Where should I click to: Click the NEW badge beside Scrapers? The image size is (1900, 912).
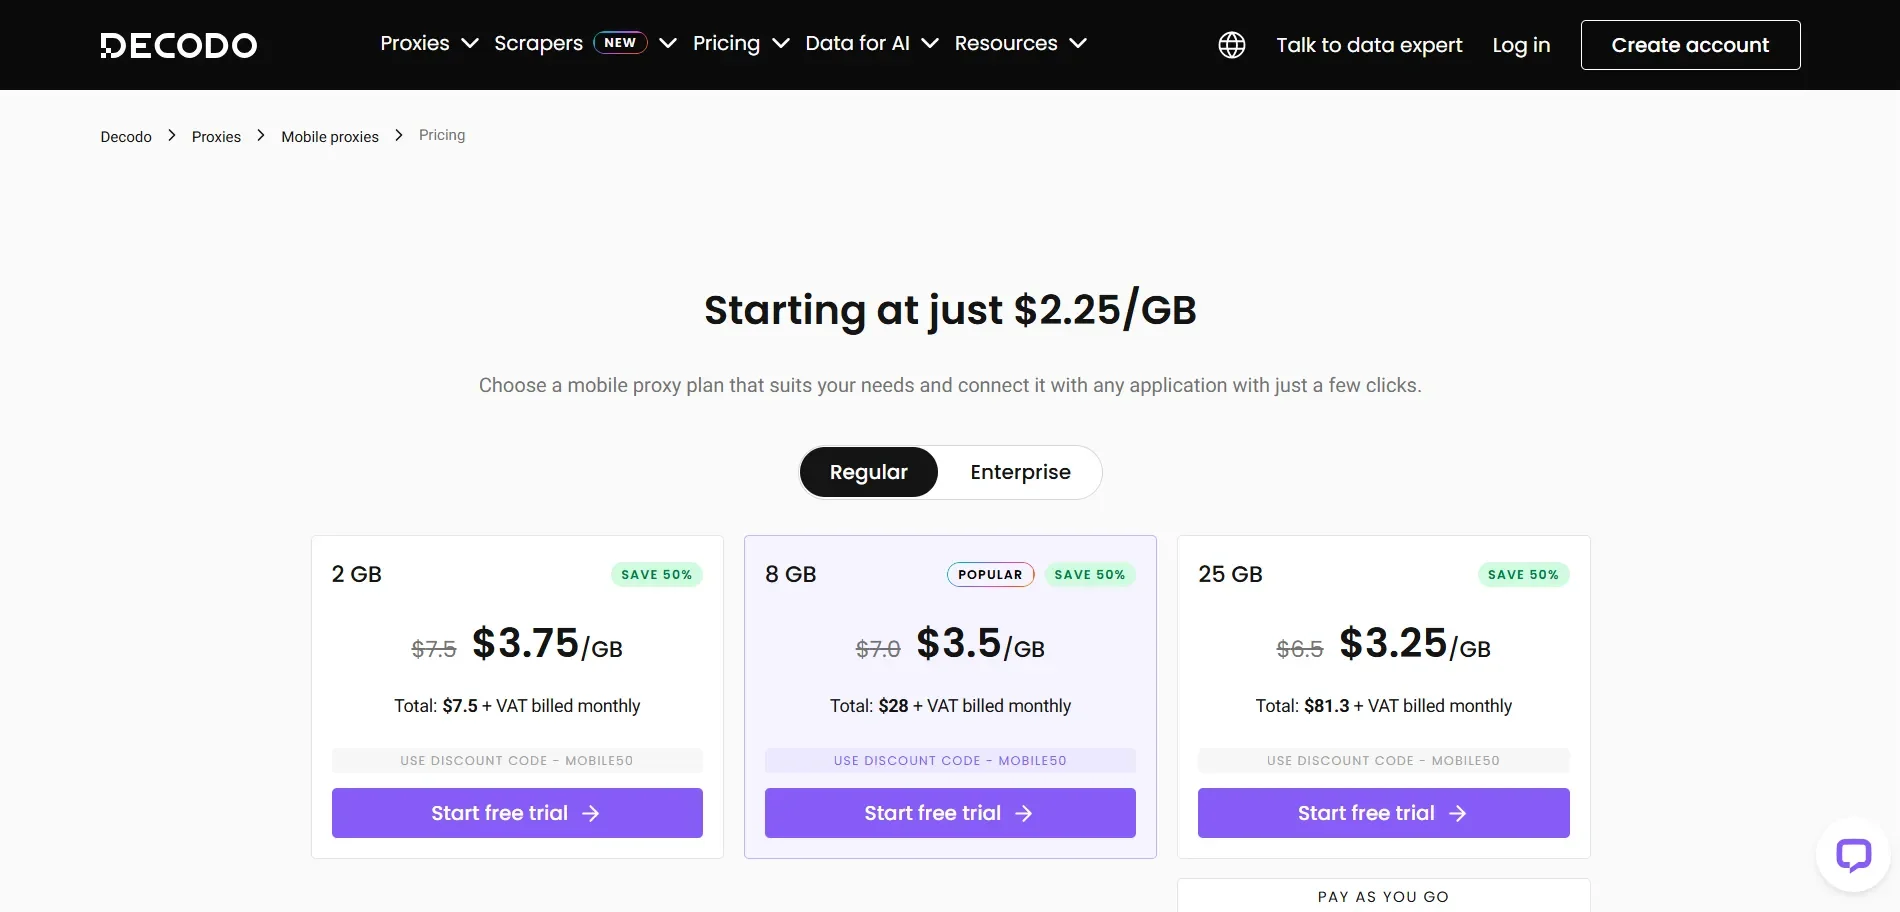tap(620, 43)
